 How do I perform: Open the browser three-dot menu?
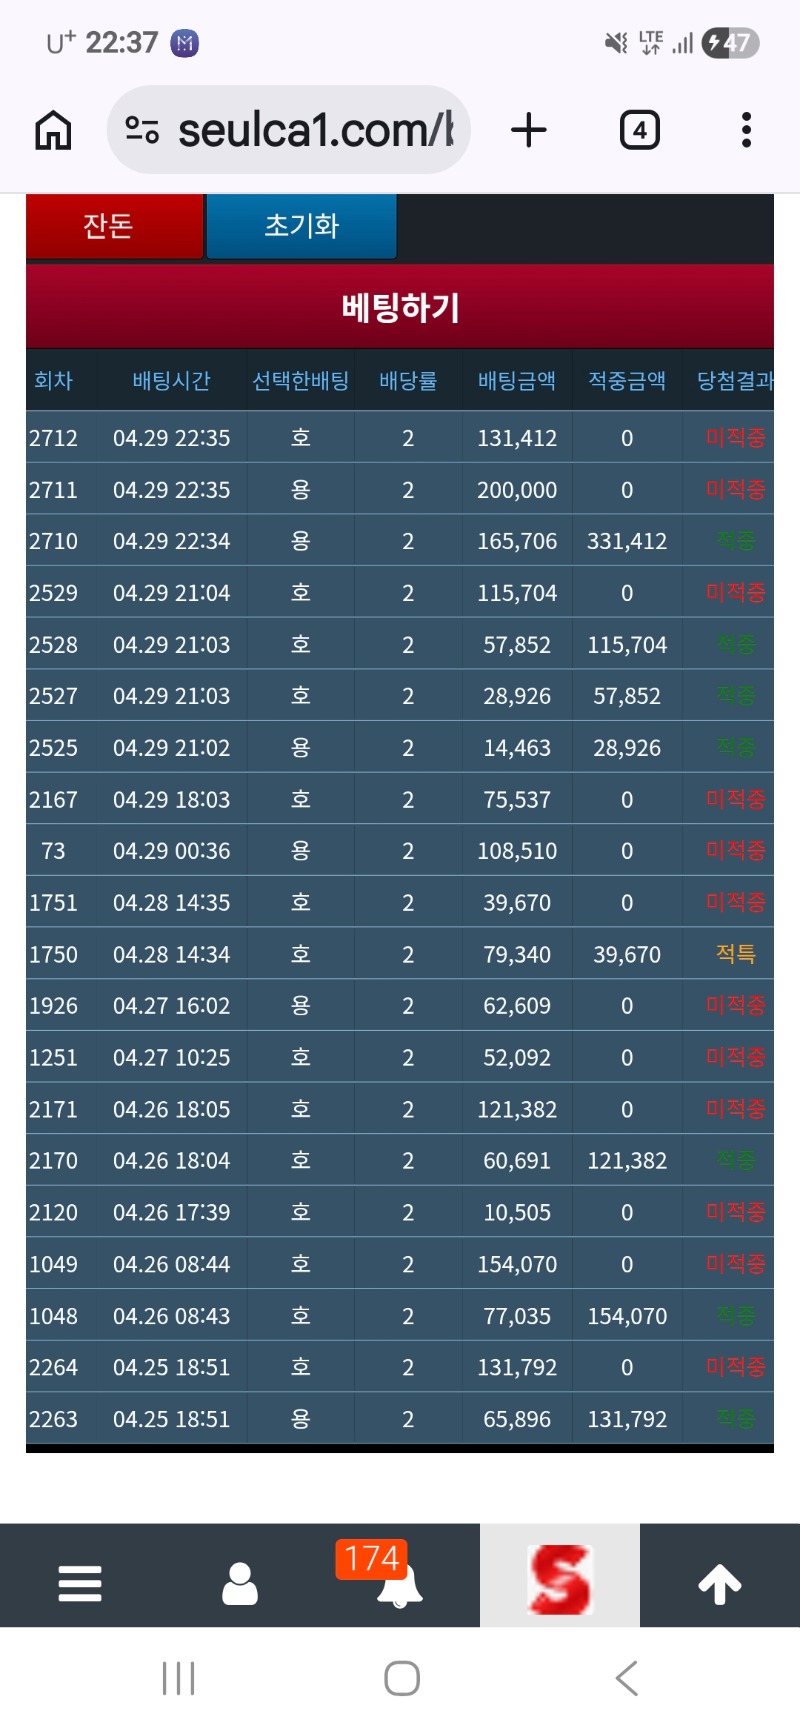tap(746, 130)
